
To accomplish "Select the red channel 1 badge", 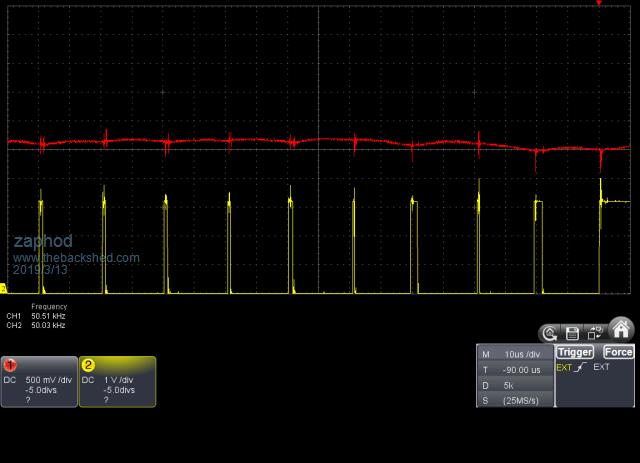I will [9, 365].
